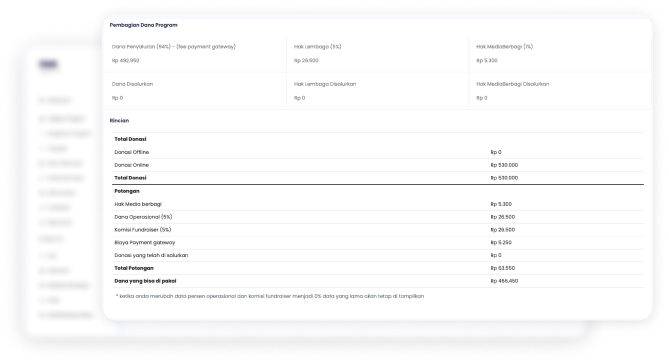
Task: Click Rp 0 under Hak Lembaga Disalurkan
Action: (x=300, y=98)
